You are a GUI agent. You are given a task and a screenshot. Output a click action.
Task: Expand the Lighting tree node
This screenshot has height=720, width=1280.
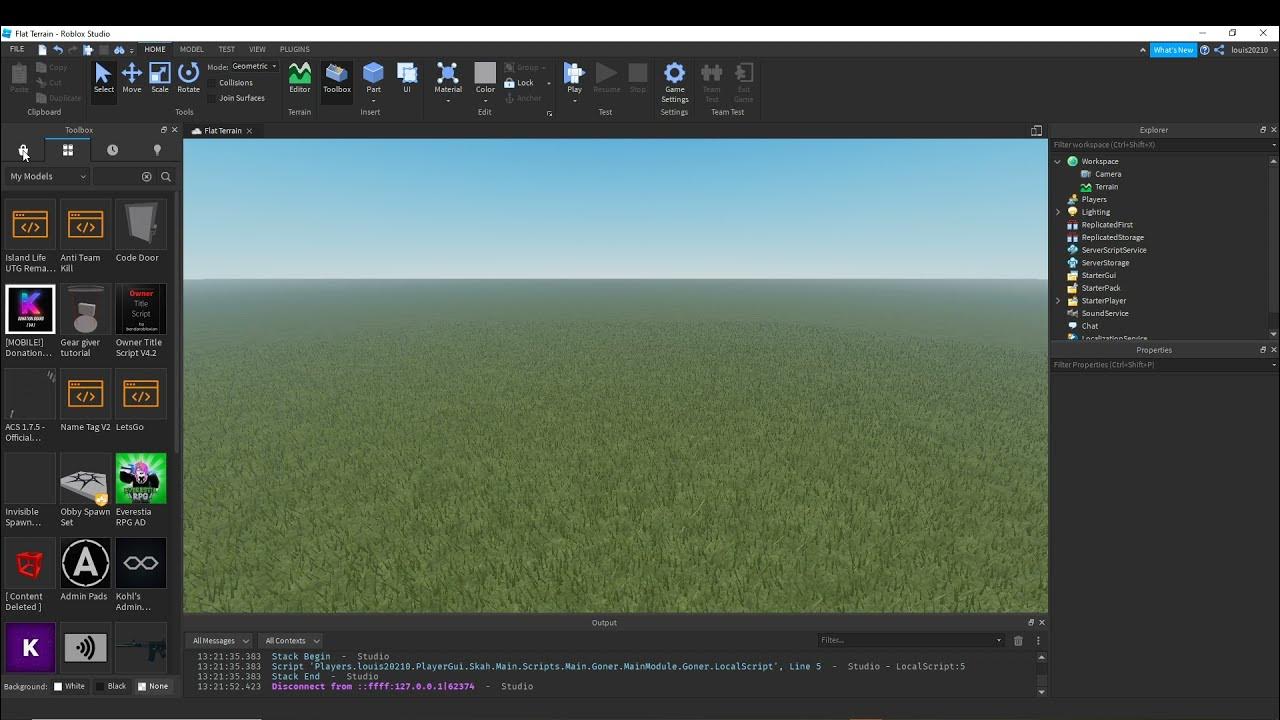coord(1058,212)
